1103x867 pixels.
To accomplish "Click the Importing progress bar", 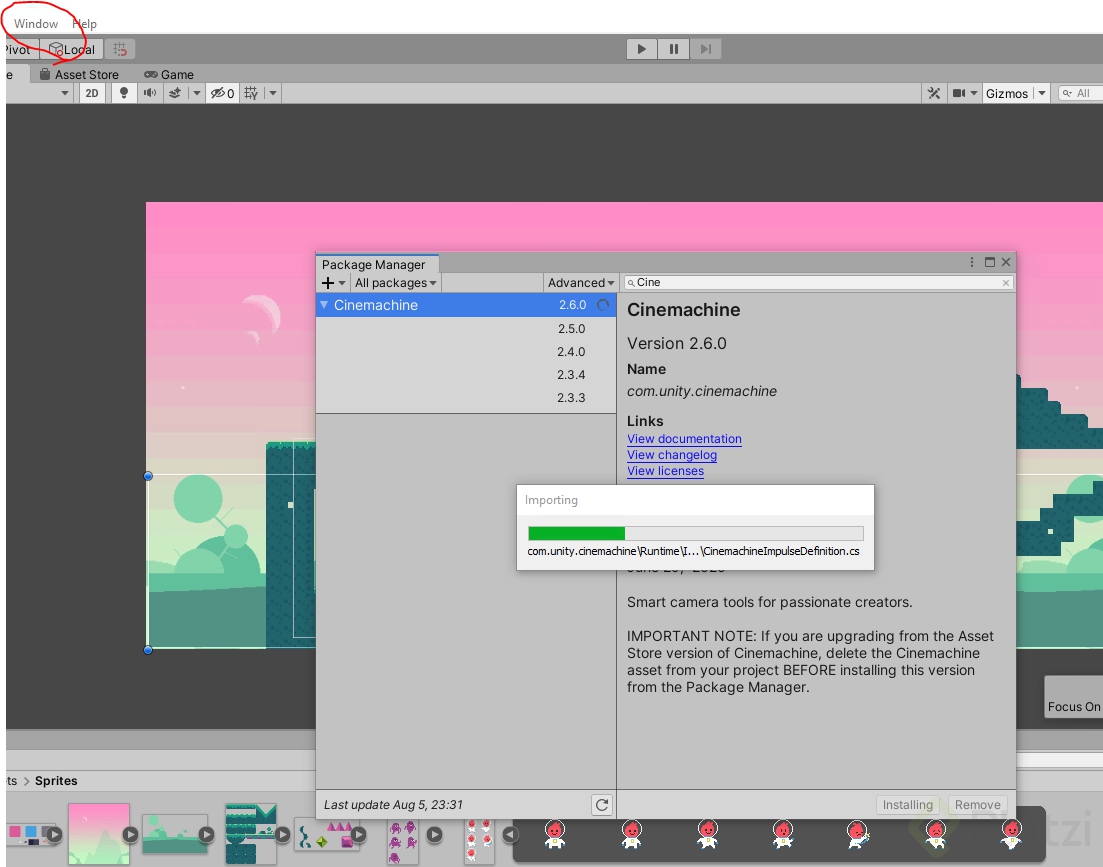I will [695, 533].
